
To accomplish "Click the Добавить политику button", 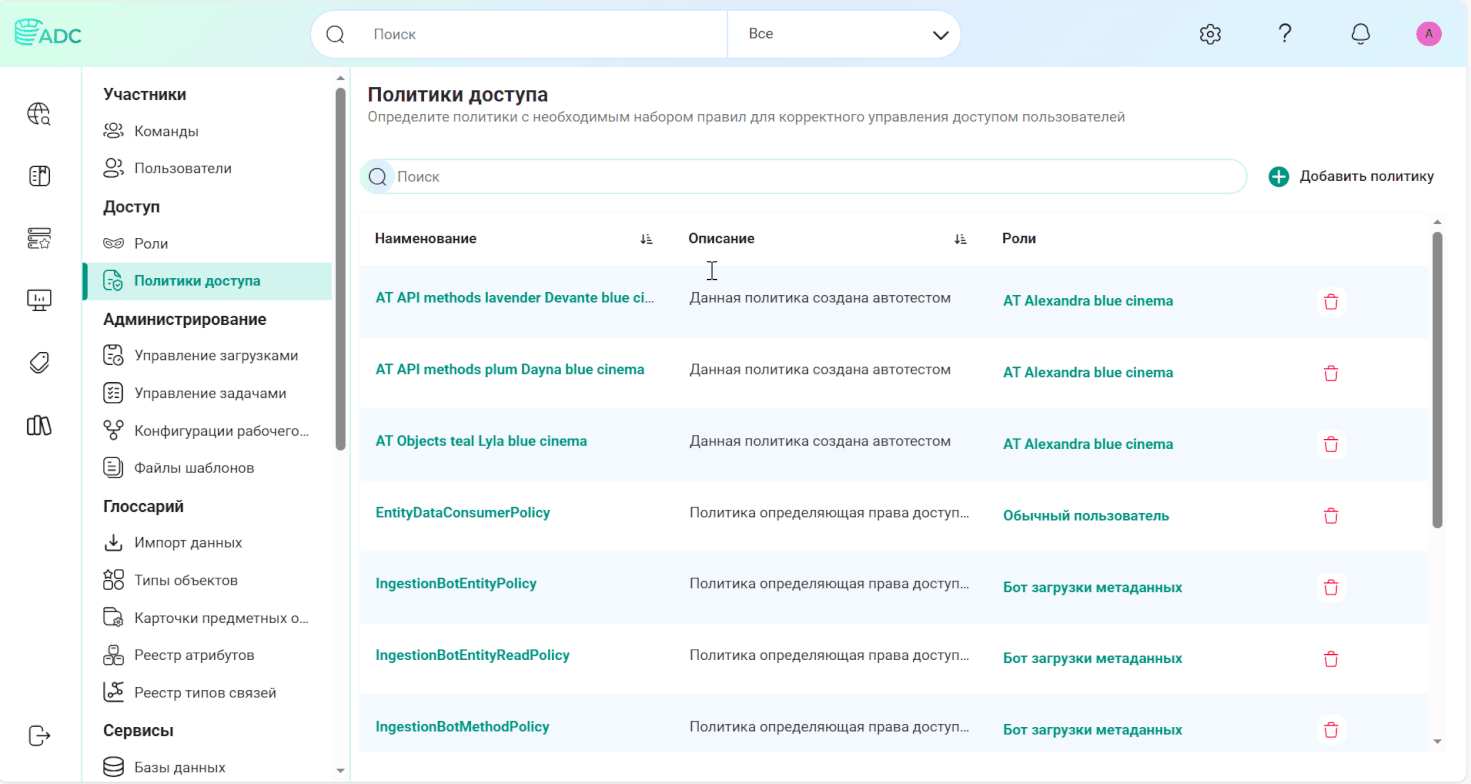I will pyautogui.click(x=1351, y=176).
